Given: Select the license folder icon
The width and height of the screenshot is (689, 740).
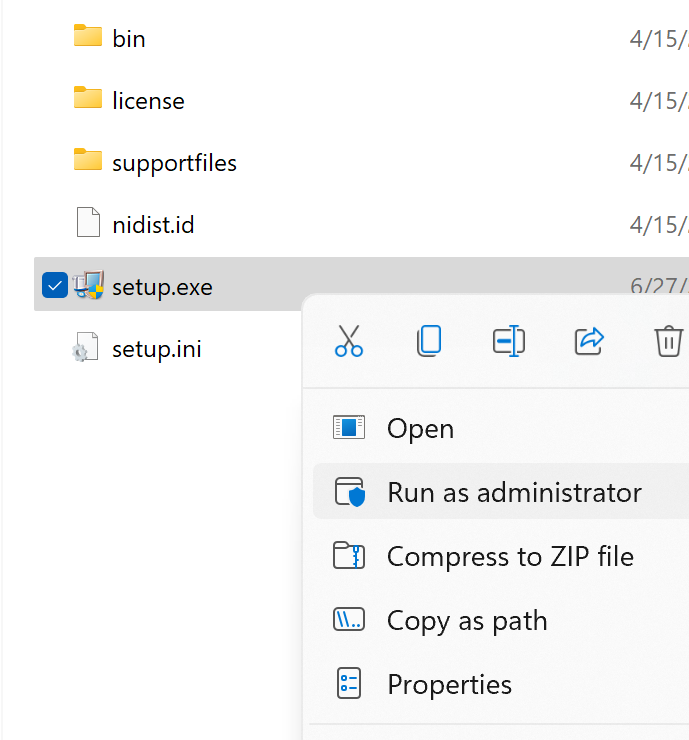Looking at the screenshot, I should [88, 97].
